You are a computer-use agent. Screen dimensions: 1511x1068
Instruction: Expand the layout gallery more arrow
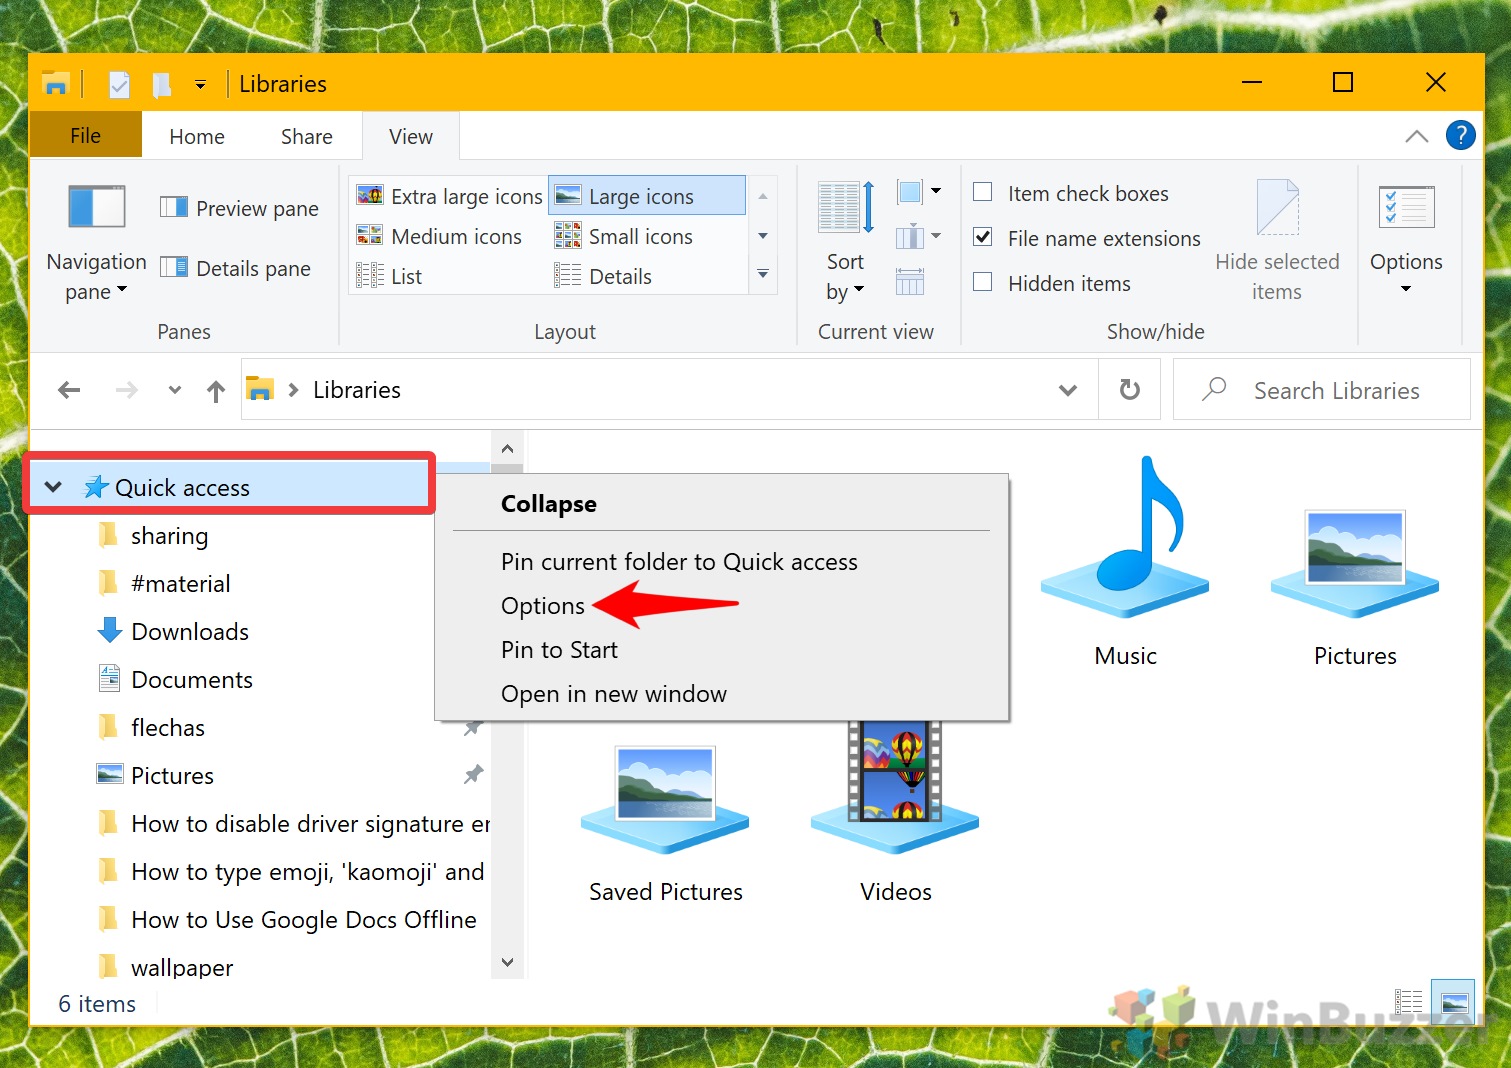point(763,275)
